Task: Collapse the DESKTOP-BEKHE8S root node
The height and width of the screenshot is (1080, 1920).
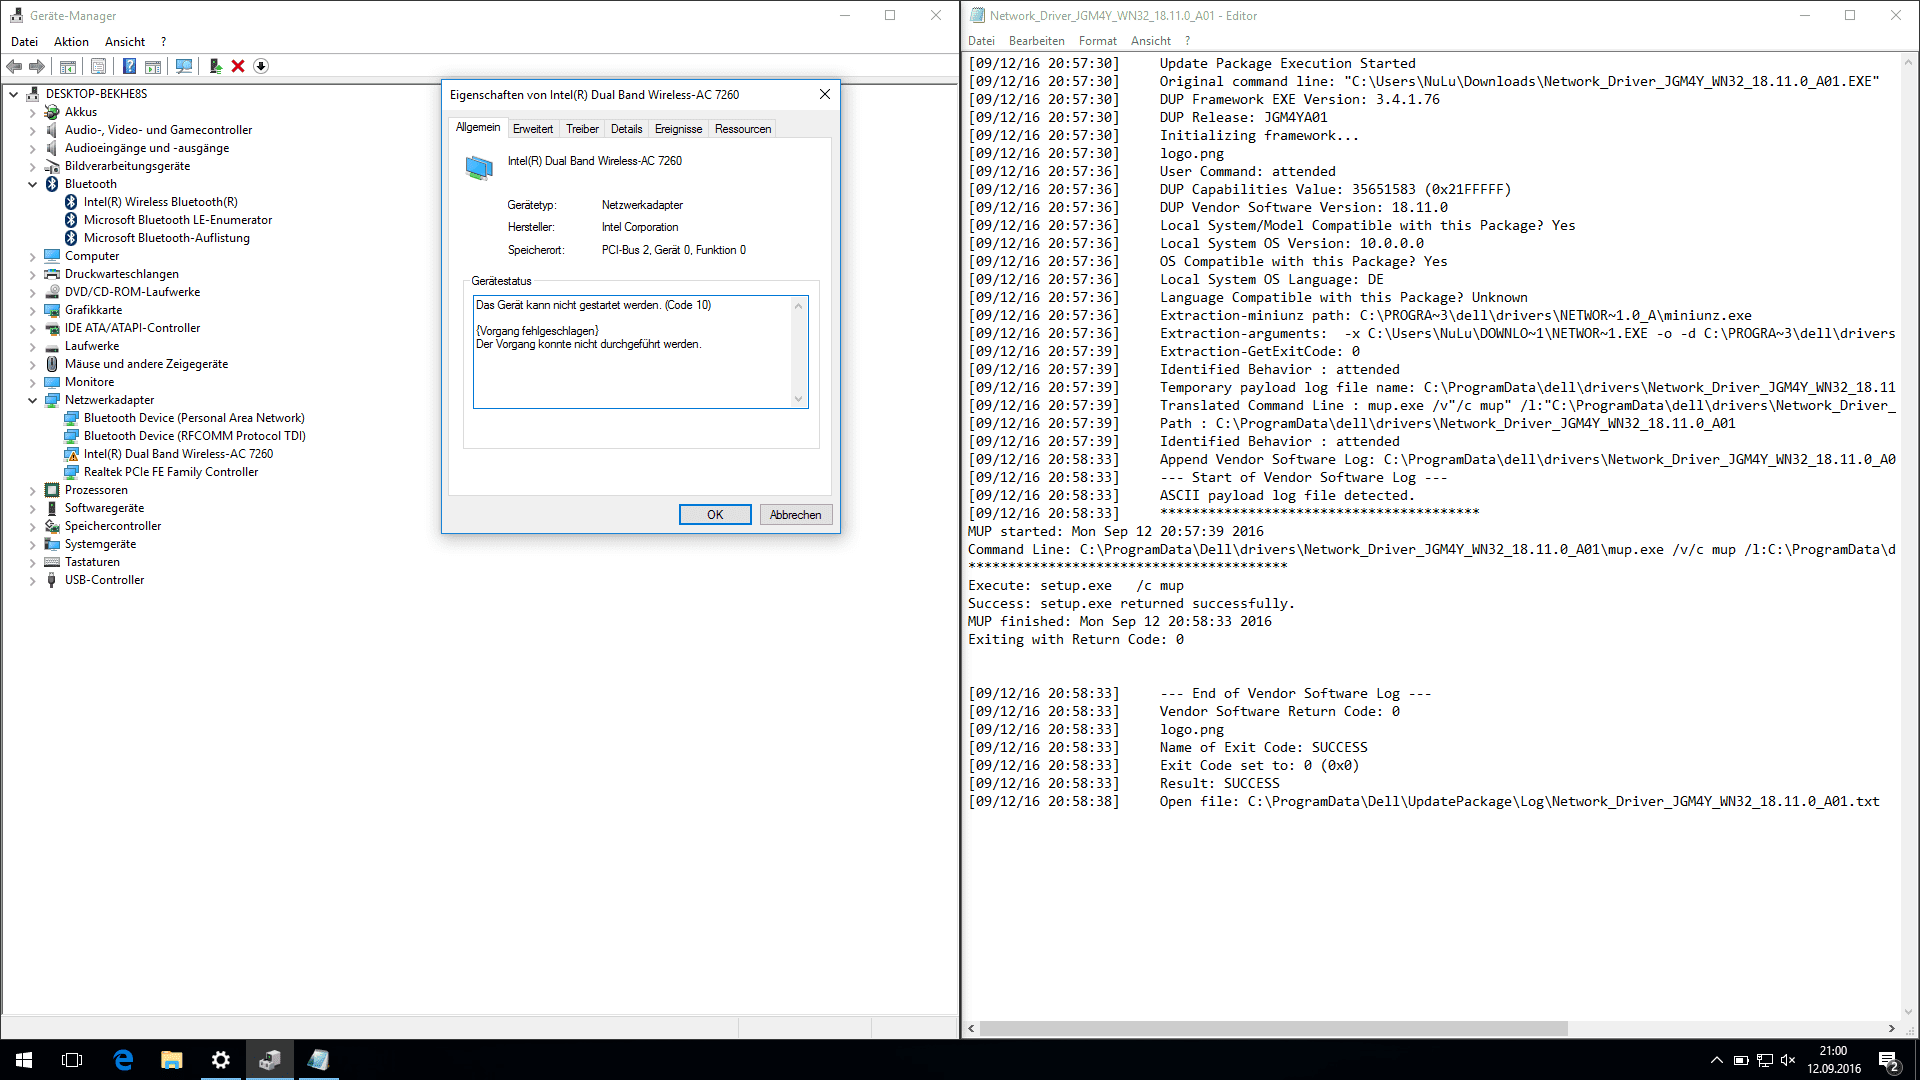Action: click(13, 94)
